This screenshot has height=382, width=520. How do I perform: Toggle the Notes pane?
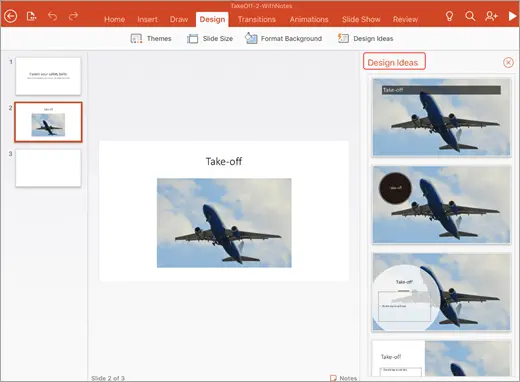pyautogui.click(x=343, y=378)
